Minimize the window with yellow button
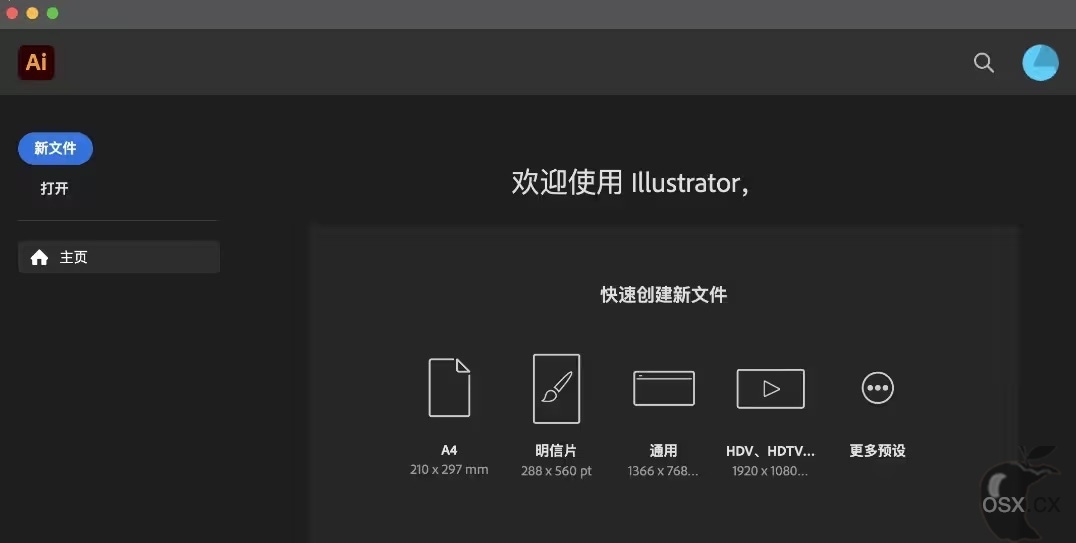 click(x=32, y=13)
